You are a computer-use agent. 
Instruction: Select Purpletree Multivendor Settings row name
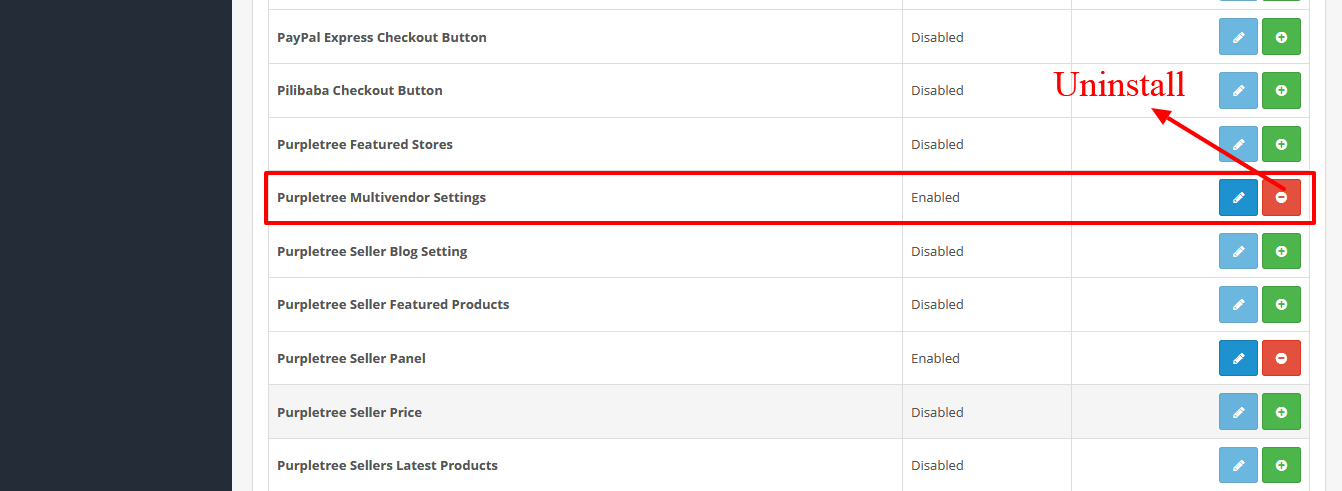click(x=381, y=198)
